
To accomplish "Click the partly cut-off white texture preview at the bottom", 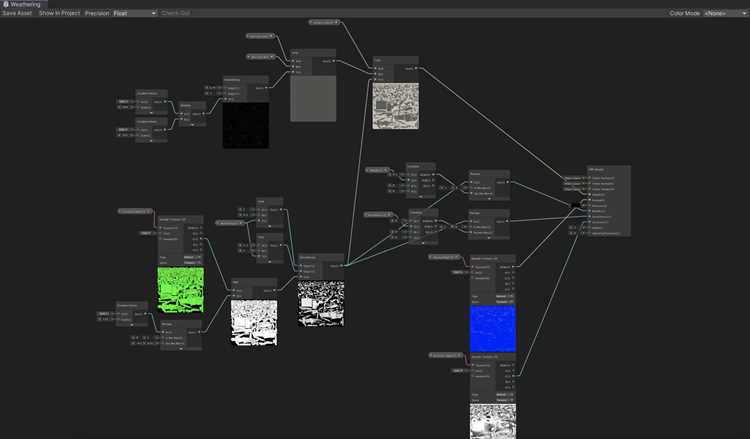I will (493, 421).
